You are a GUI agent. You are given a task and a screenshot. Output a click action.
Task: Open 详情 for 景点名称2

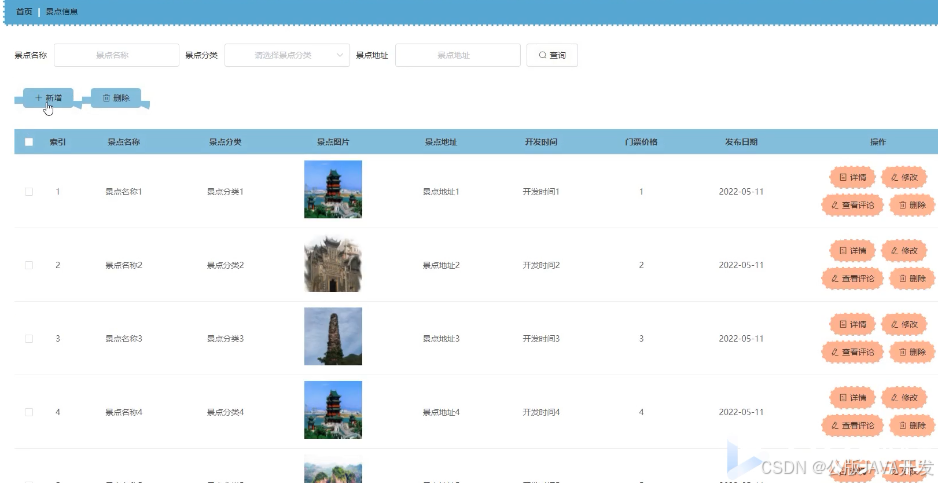[x=852, y=250]
